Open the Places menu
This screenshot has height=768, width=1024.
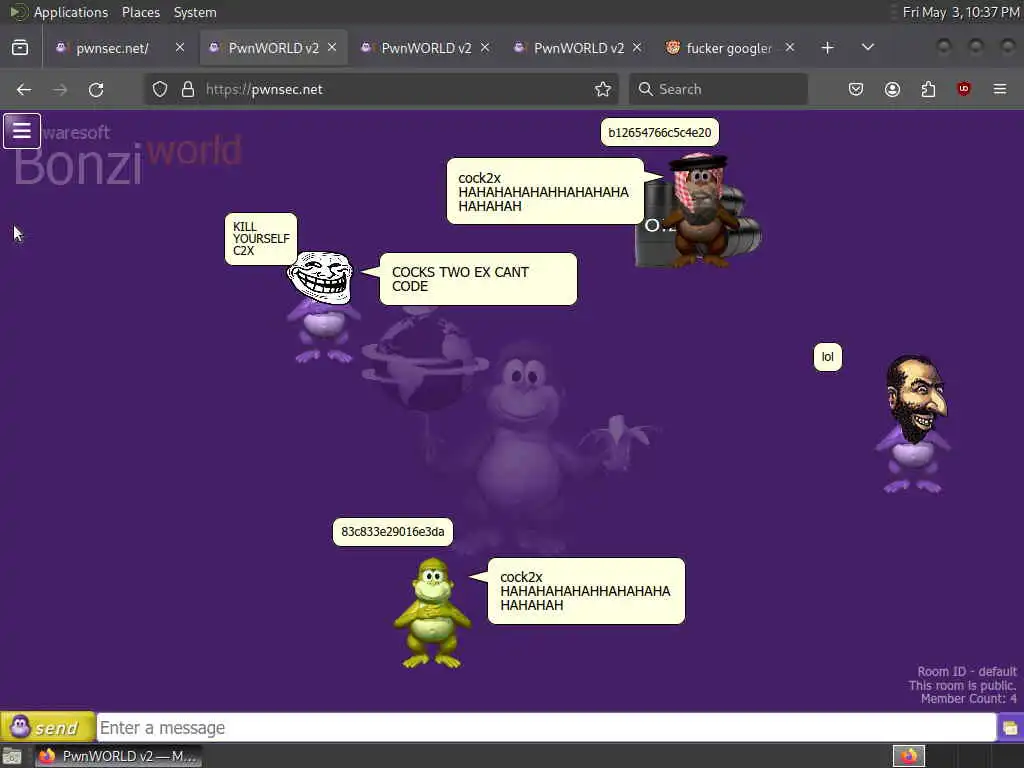(x=140, y=12)
